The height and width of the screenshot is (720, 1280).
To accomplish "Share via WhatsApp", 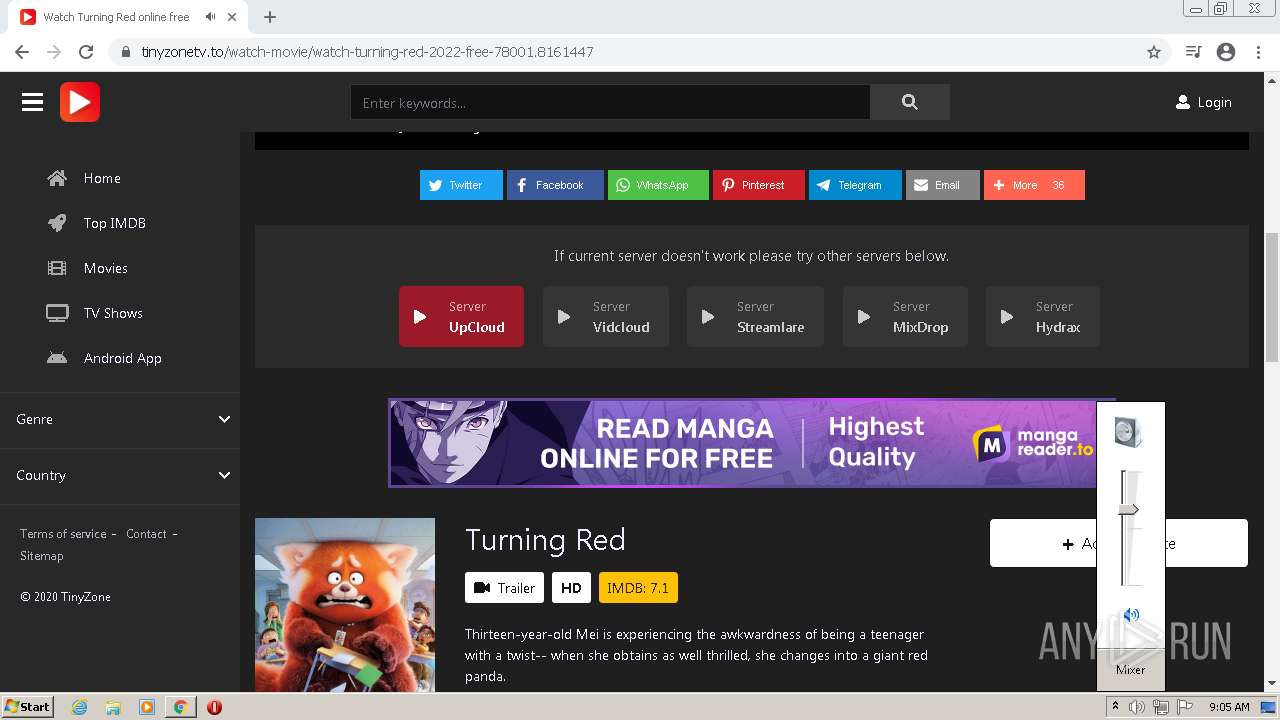I will click(658, 185).
